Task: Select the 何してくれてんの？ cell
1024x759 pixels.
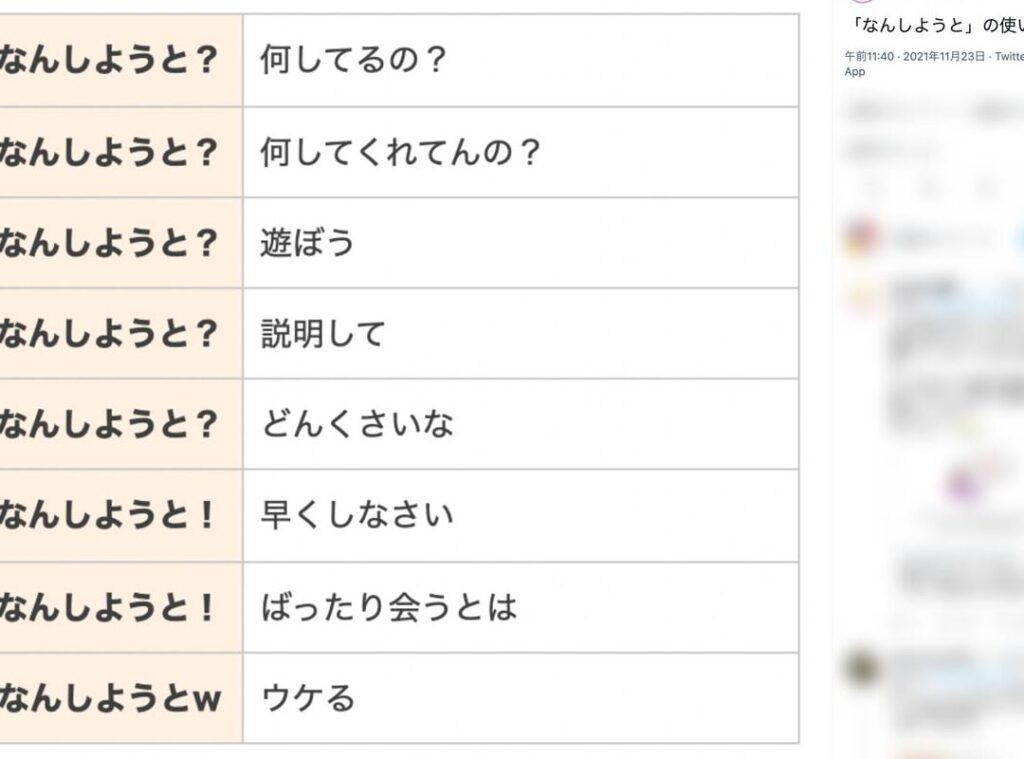Action: (520, 152)
